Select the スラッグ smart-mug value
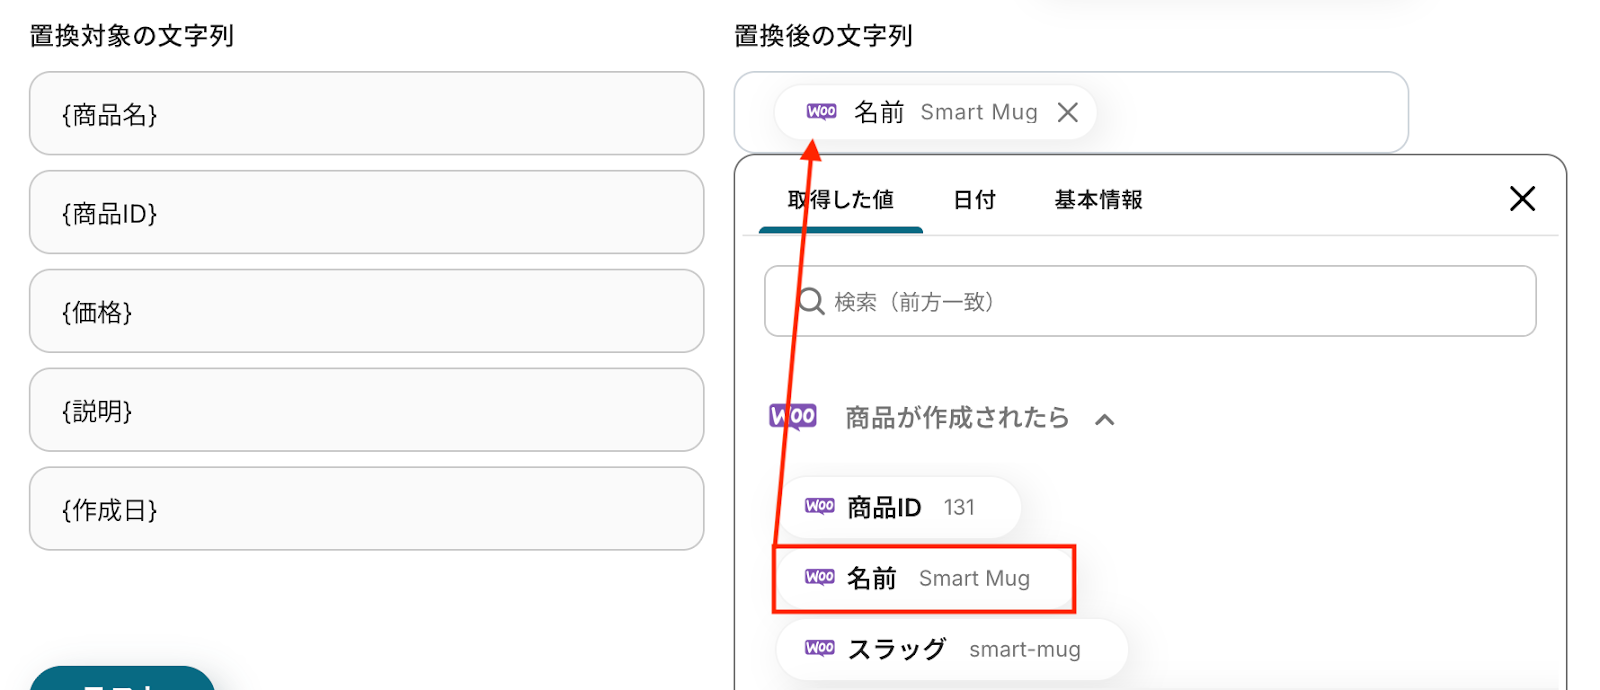 pyautogui.click(x=952, y=649)
